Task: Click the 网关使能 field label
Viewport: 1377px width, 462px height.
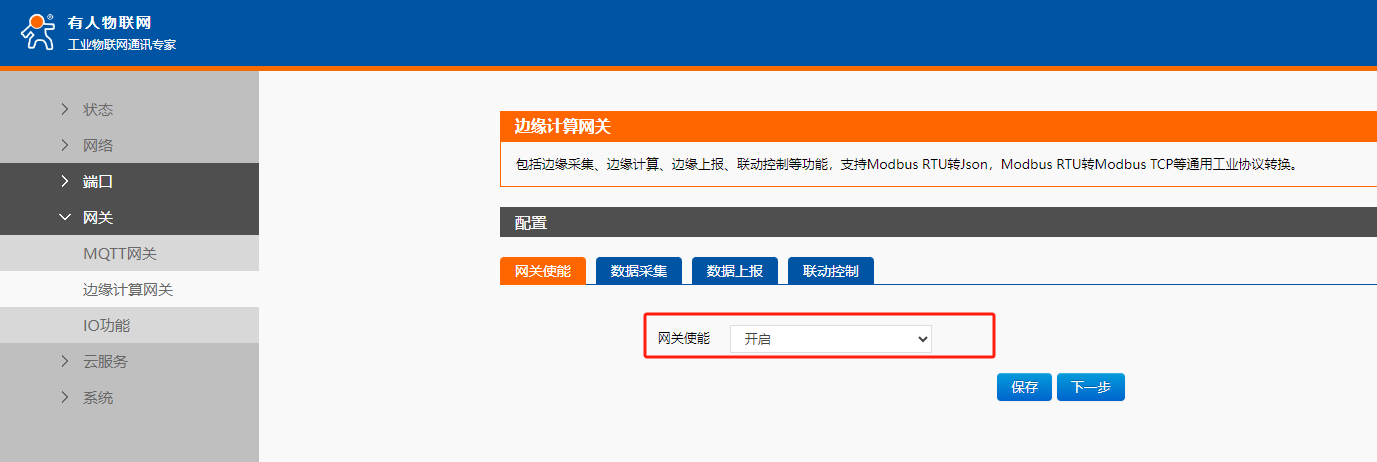Action: pos(683,339)
